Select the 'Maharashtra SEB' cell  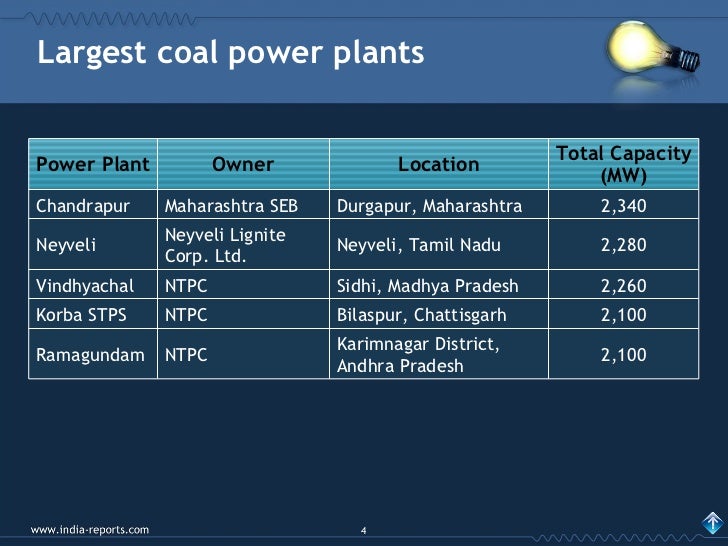(x=243, y=204)
